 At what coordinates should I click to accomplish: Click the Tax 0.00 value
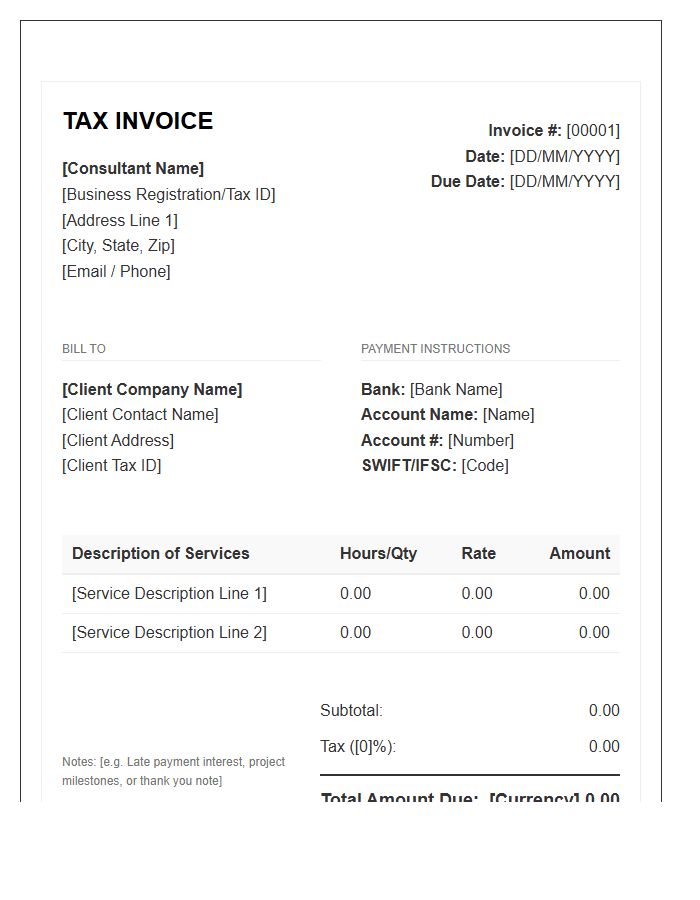click(x=604, y=747)
